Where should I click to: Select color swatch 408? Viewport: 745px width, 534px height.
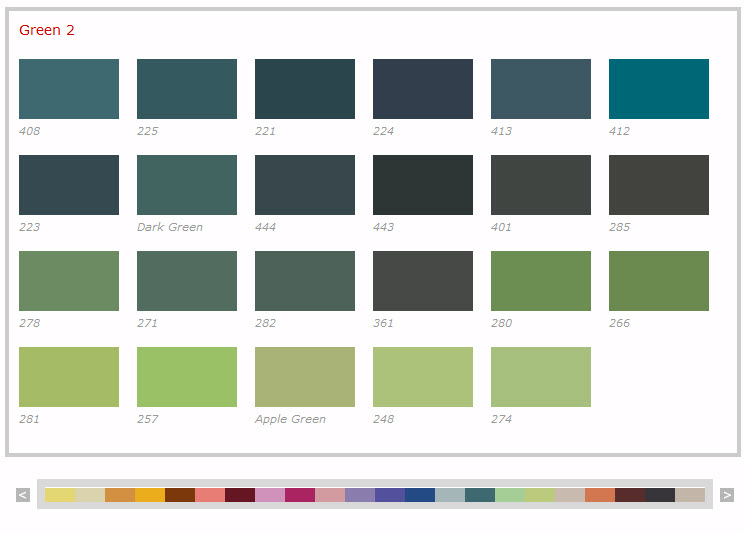point(69,89)
